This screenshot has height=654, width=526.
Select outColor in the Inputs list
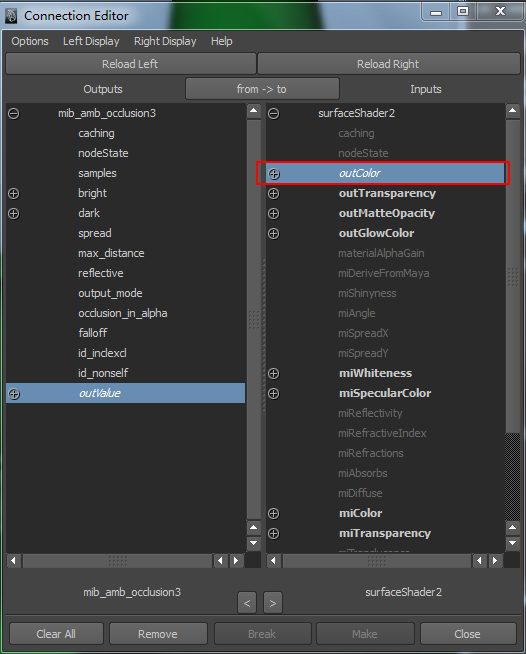tap(385, 174)
